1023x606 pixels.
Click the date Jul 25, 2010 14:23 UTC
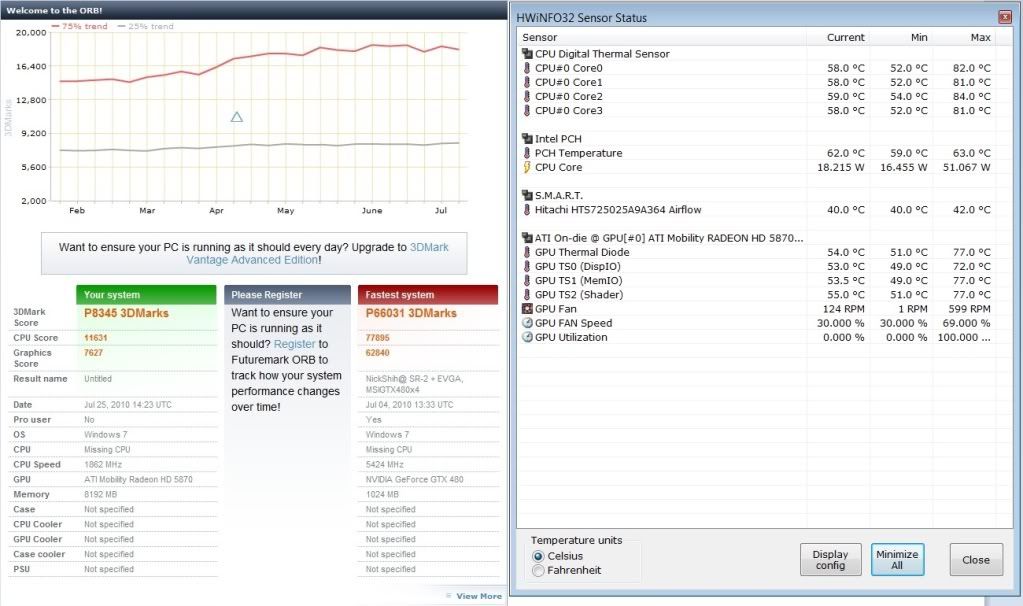pos(128,404)
